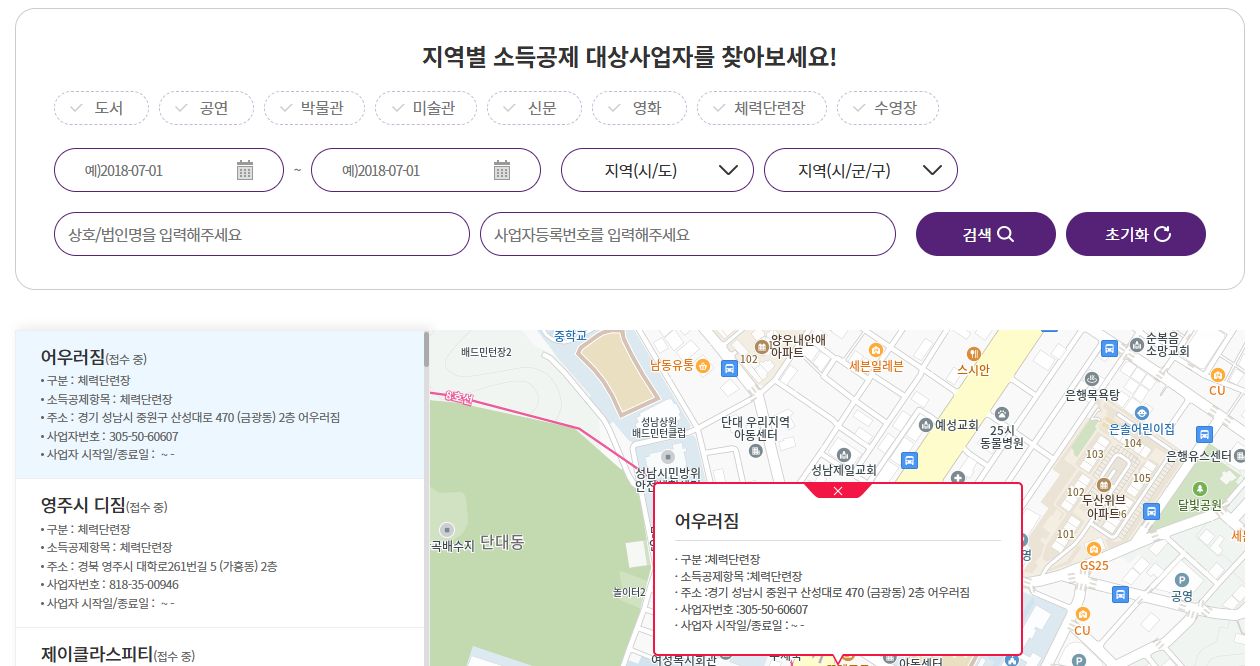Focus the end date input field
The height and width of the screenshot is (666, 1260).
[x=426, y=170]
